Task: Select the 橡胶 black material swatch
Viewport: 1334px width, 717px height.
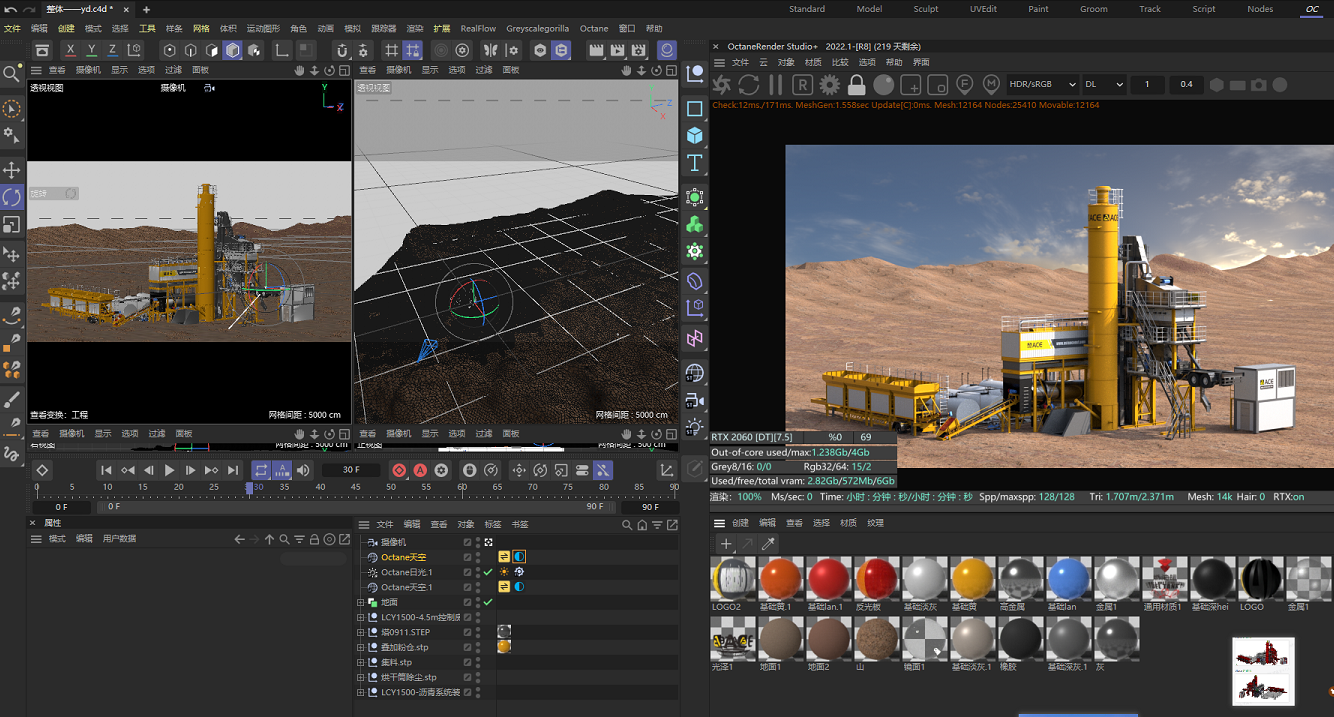Action: [x=1021, y=640]
